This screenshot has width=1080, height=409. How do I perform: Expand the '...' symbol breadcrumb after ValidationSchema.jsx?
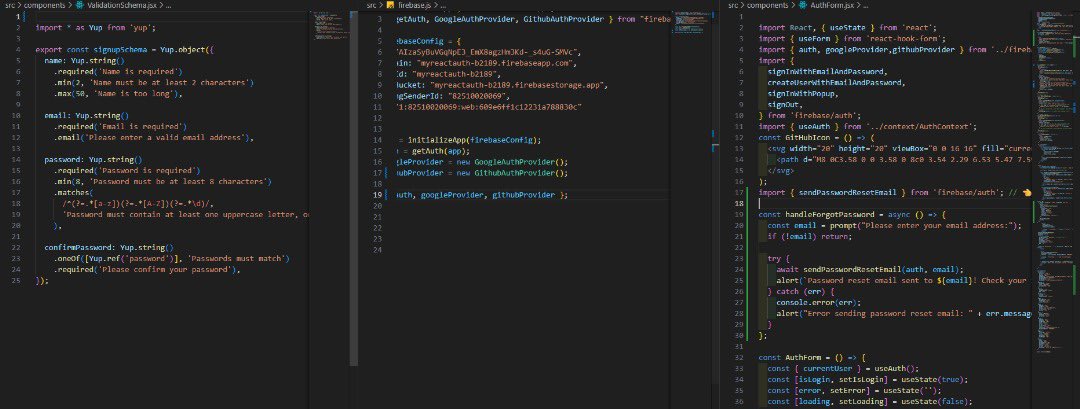[x=169, y=5]
